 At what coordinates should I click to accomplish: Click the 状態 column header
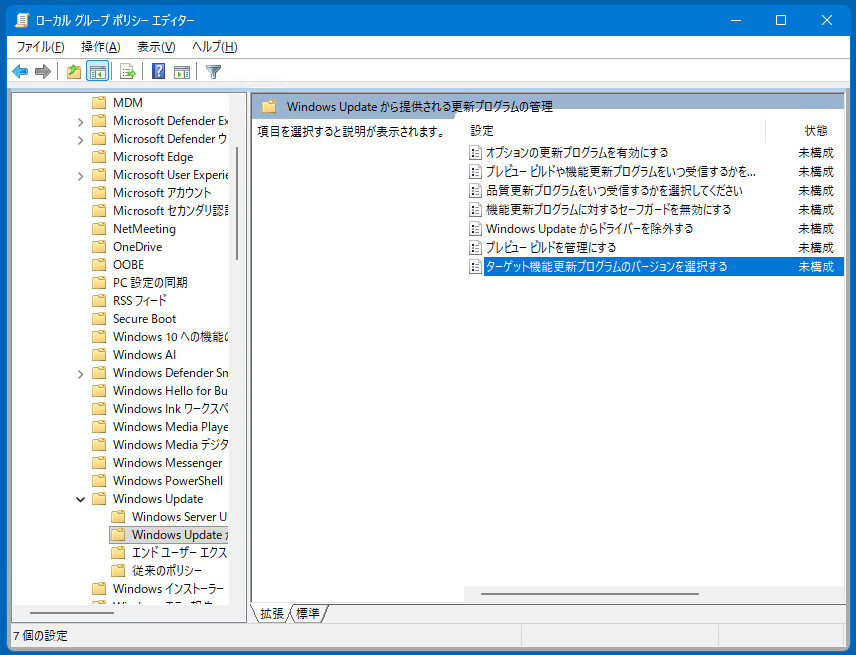[815, 131]
